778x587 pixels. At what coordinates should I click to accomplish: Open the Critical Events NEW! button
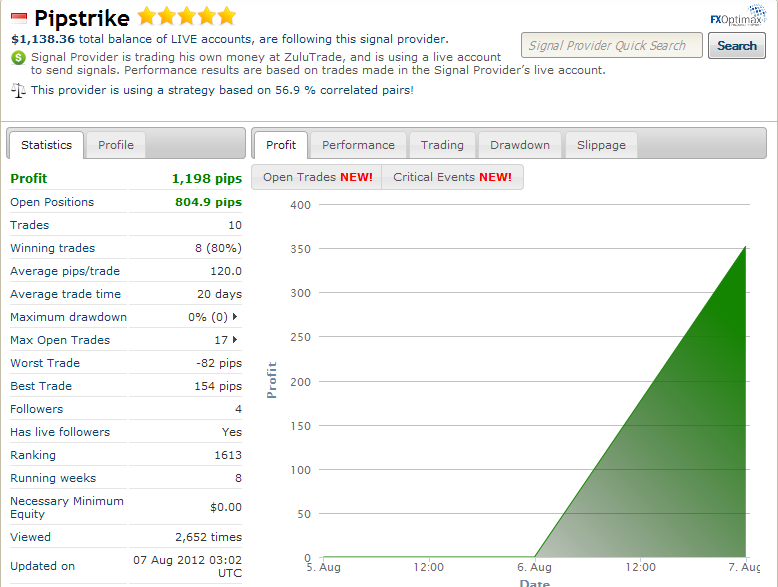[453, 177]
